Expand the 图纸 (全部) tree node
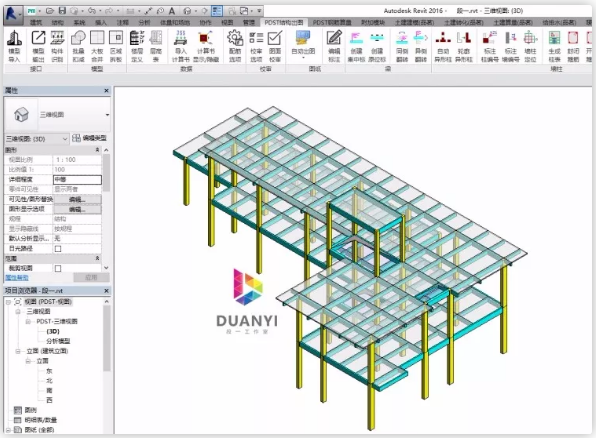 (x=8, y=430)
